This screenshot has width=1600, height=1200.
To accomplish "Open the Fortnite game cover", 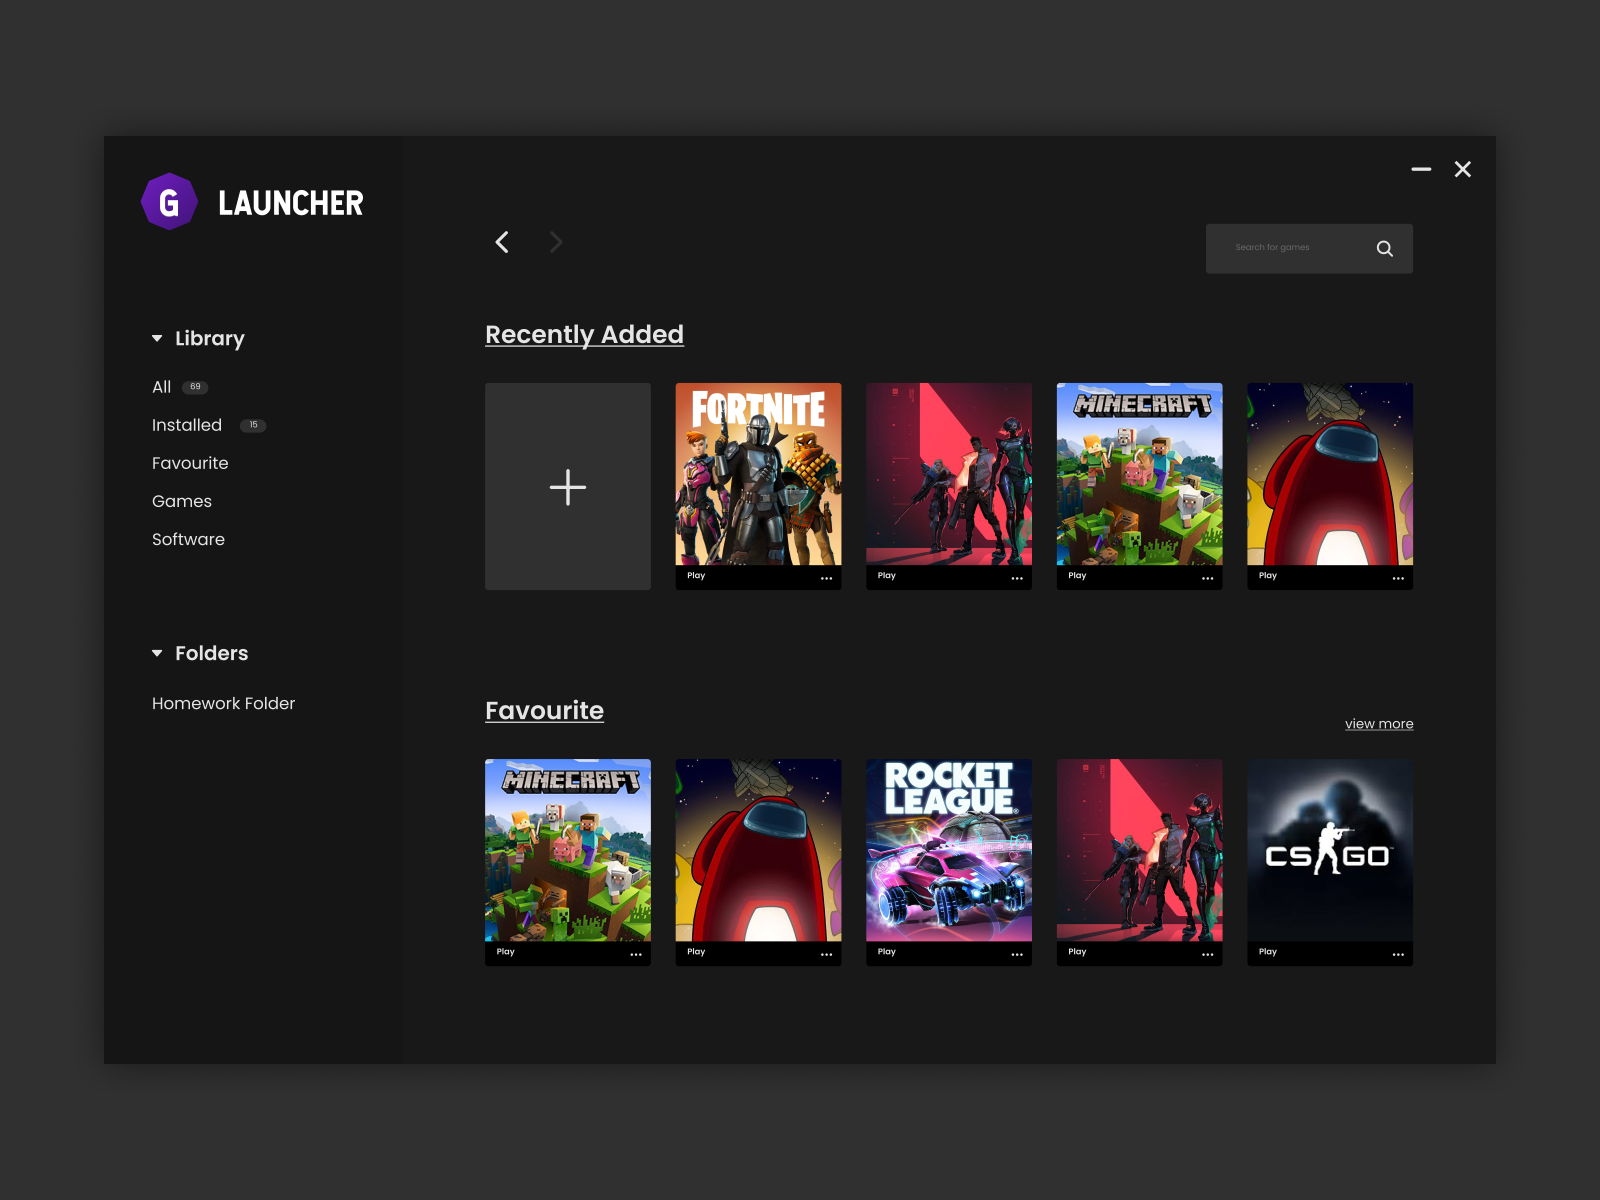I will pyautogui.click(x=758, y=474).
